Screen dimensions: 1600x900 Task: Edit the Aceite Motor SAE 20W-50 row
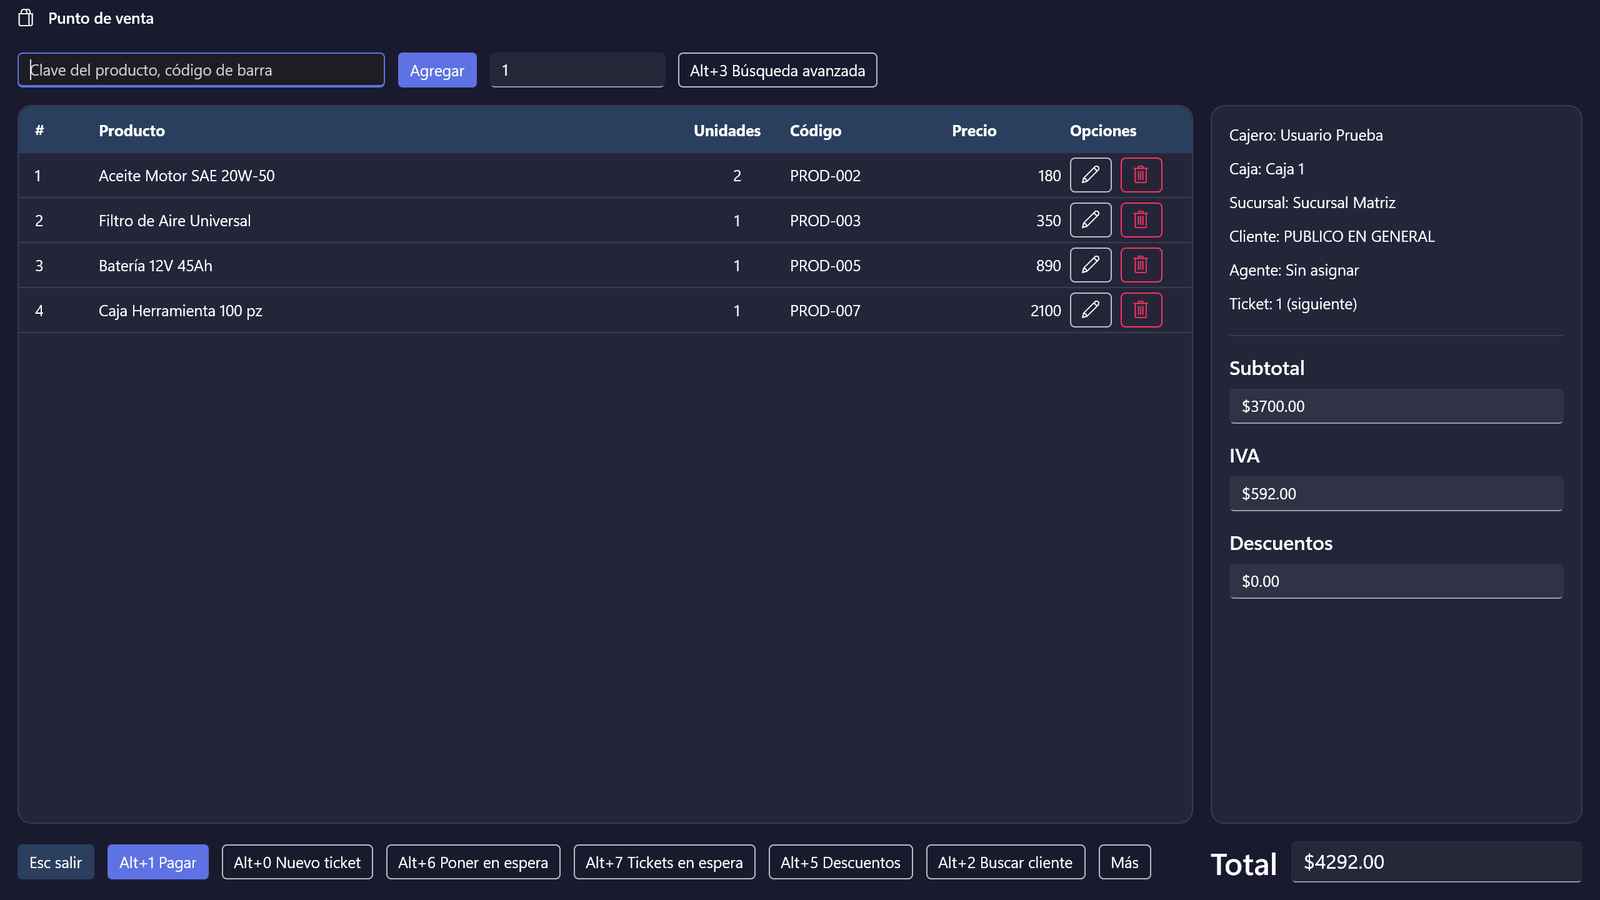coord(1090,175)
